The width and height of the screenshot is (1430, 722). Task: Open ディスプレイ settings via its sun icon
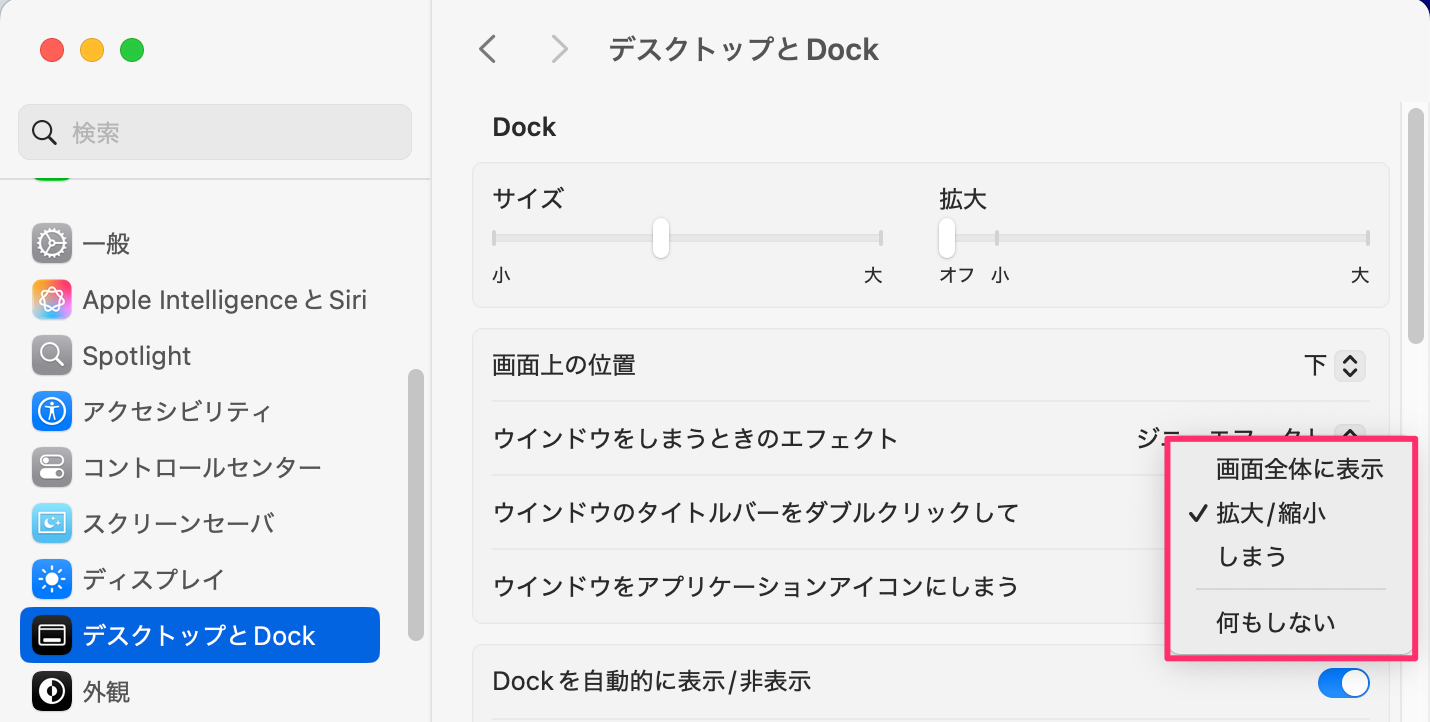tap(51, 579)
